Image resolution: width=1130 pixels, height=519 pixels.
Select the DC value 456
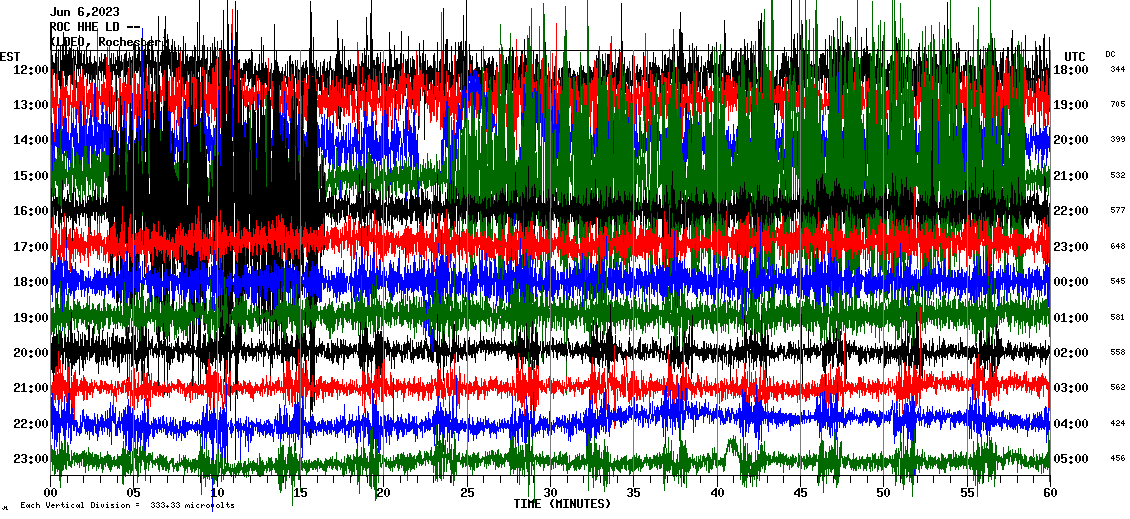pos(1117,459)
